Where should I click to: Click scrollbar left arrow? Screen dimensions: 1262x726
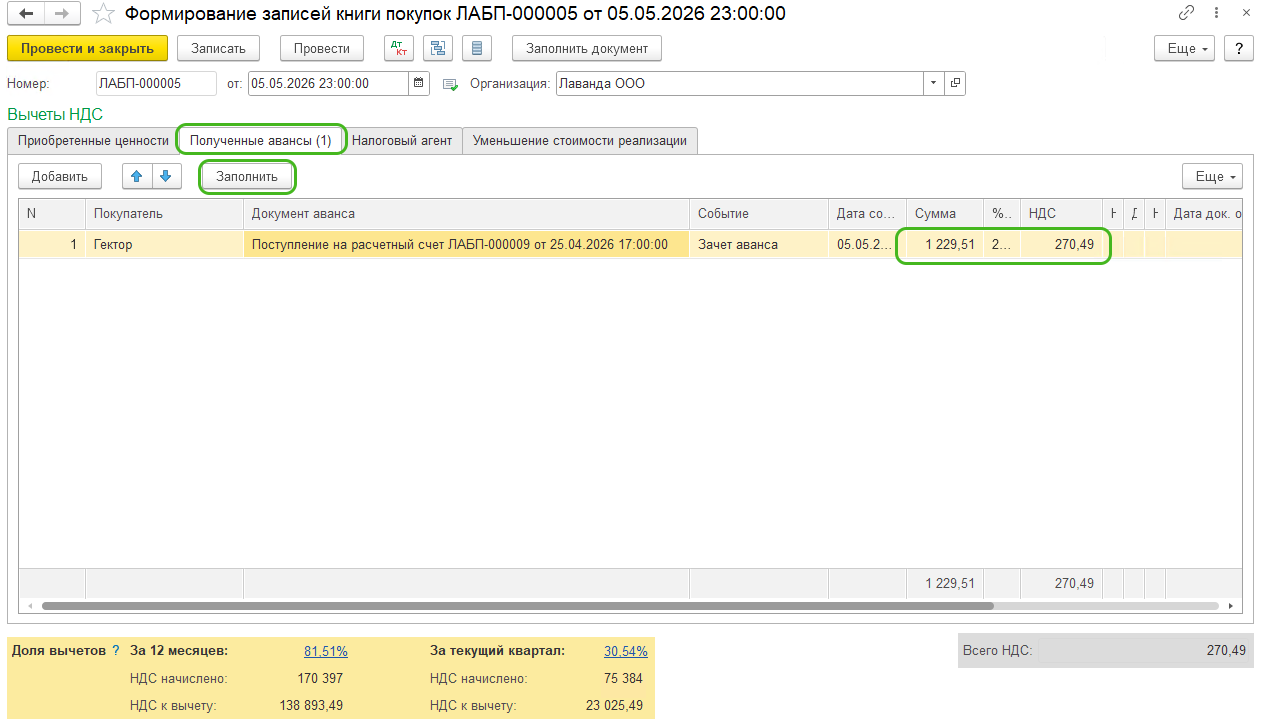pos(30,606)
